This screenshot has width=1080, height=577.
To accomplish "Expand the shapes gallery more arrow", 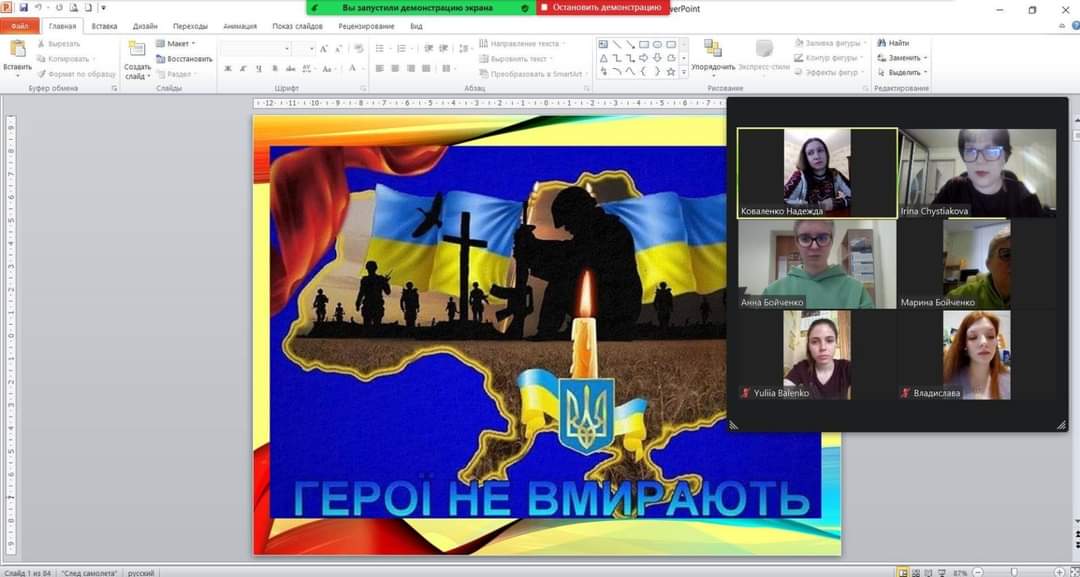I will click(683, 72).
